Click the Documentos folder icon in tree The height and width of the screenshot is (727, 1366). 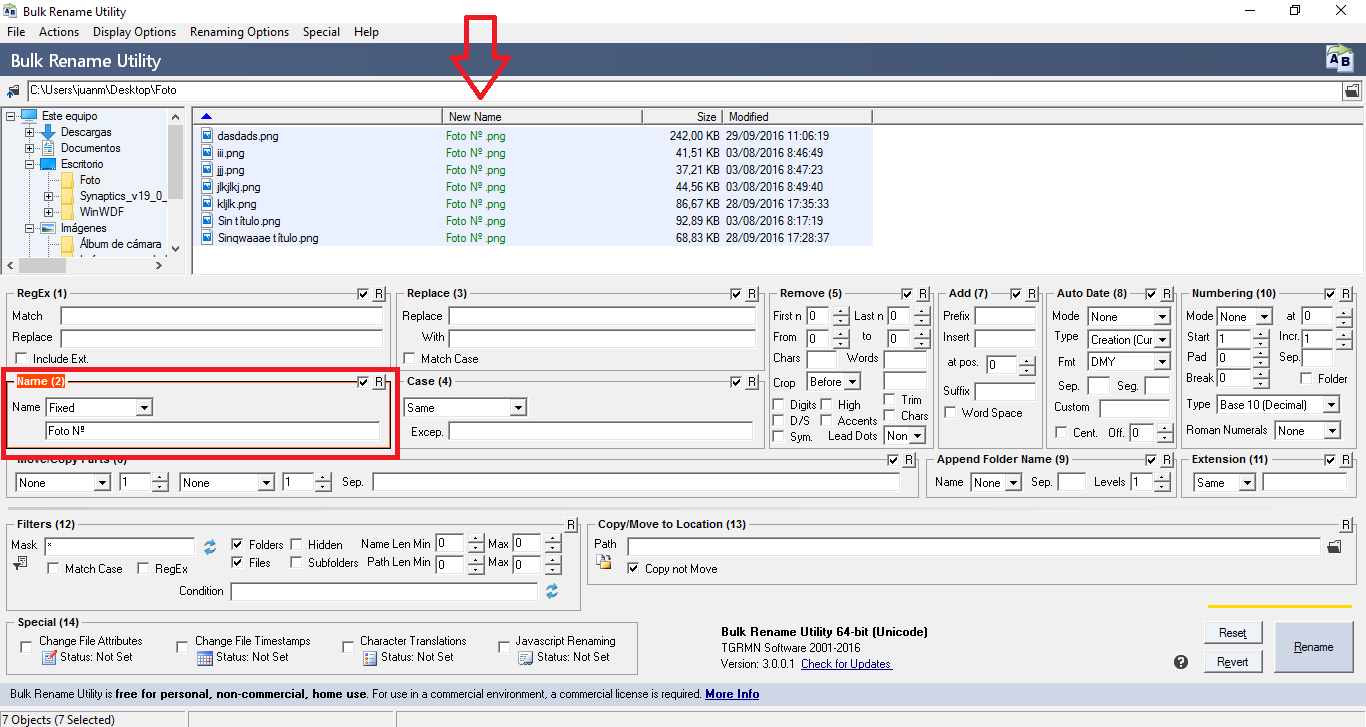48,148
